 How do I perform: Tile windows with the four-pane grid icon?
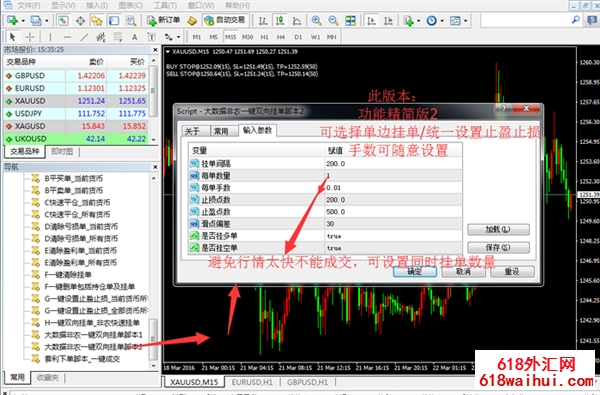350,20
